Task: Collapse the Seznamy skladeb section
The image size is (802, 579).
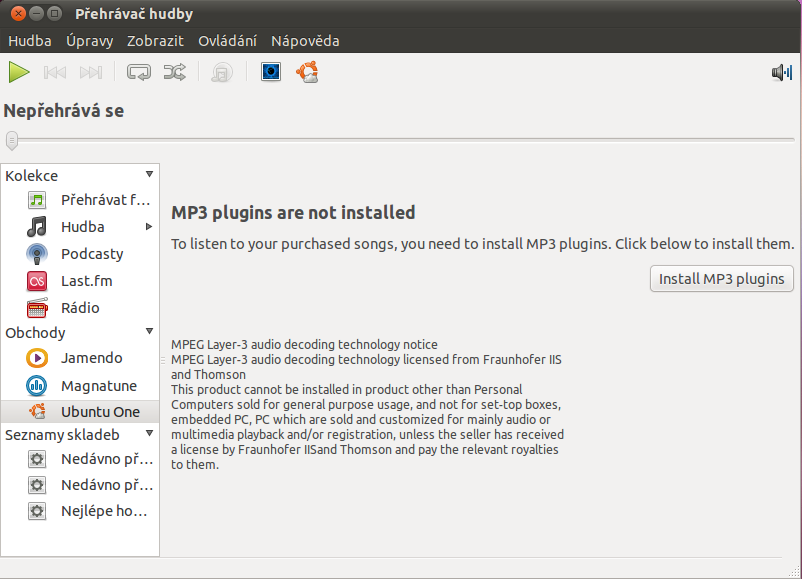Action: [149, 434]
